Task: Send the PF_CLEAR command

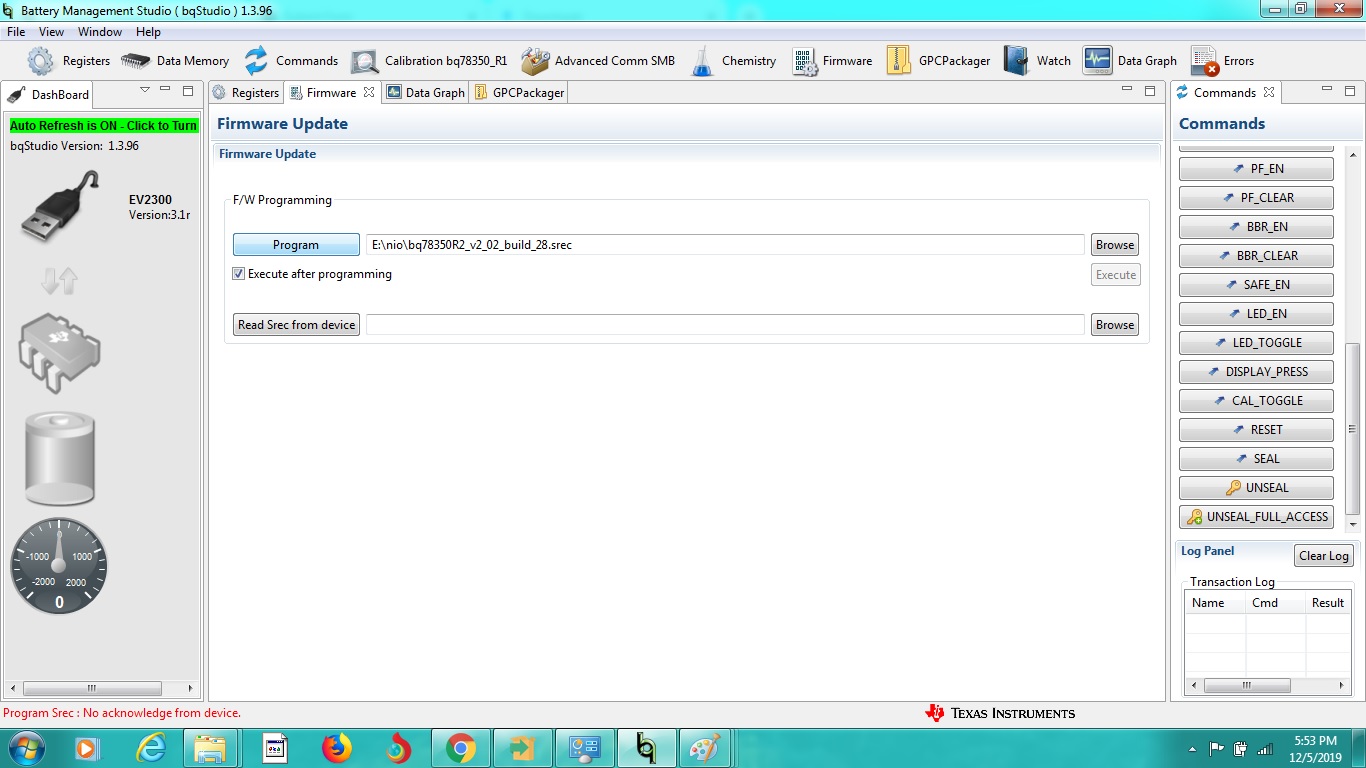Action: click(1256, 198)
